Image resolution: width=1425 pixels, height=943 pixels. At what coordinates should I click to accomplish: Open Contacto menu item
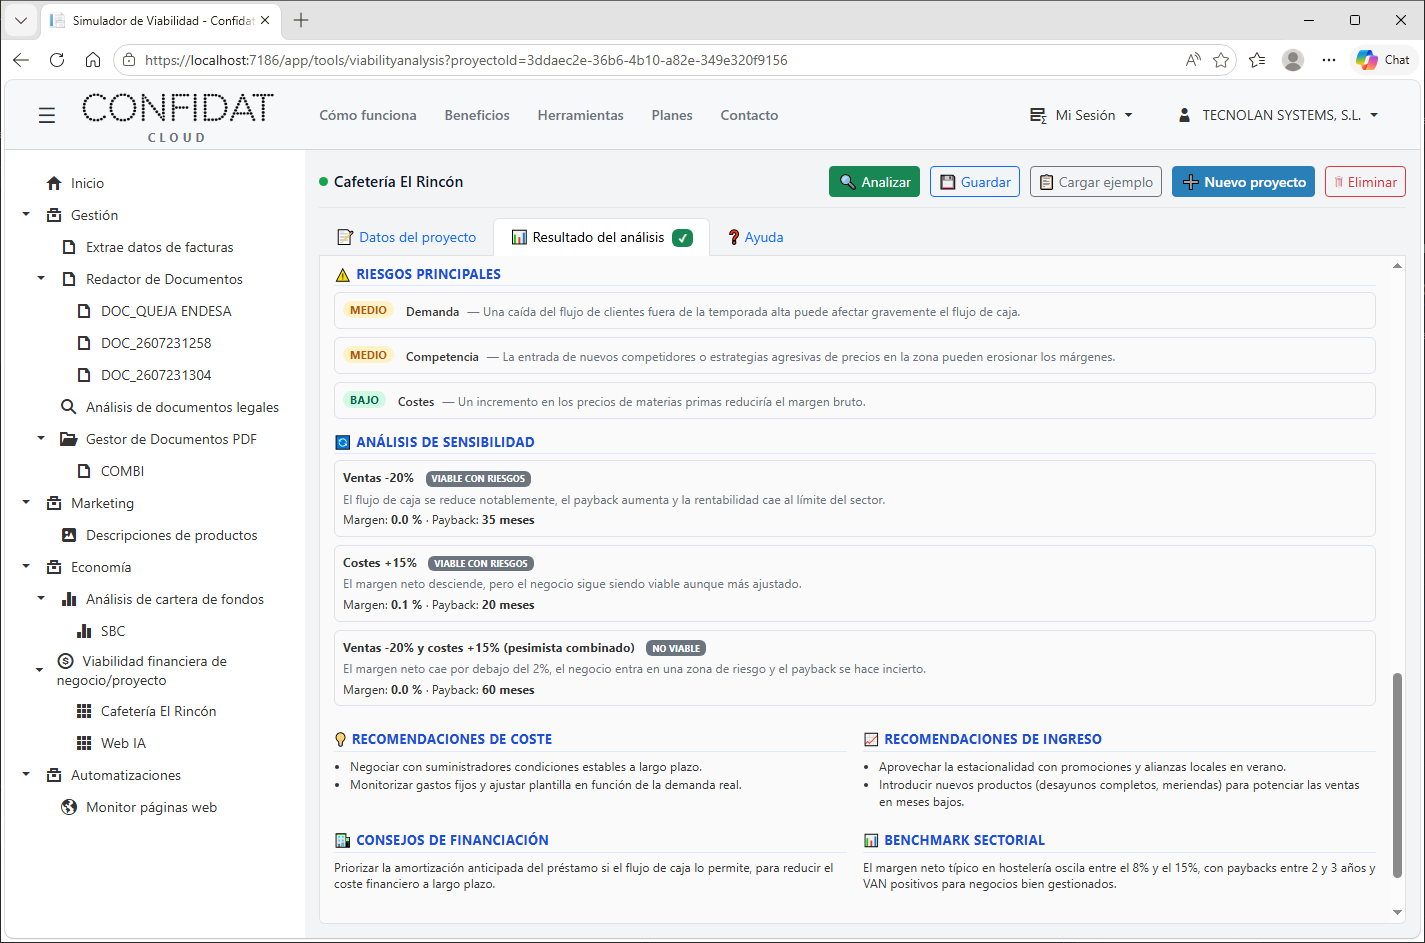pyautogui.click(x=749, y=116)
